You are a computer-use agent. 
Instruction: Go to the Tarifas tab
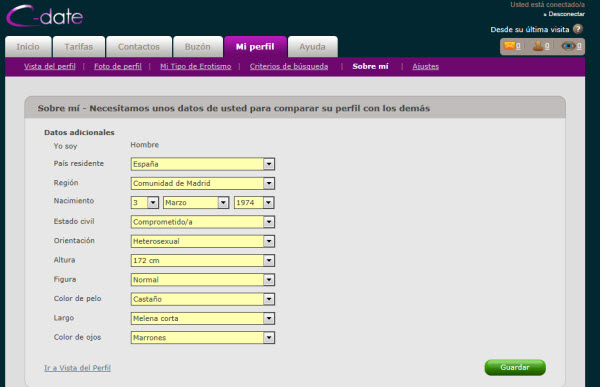point(79,47)
